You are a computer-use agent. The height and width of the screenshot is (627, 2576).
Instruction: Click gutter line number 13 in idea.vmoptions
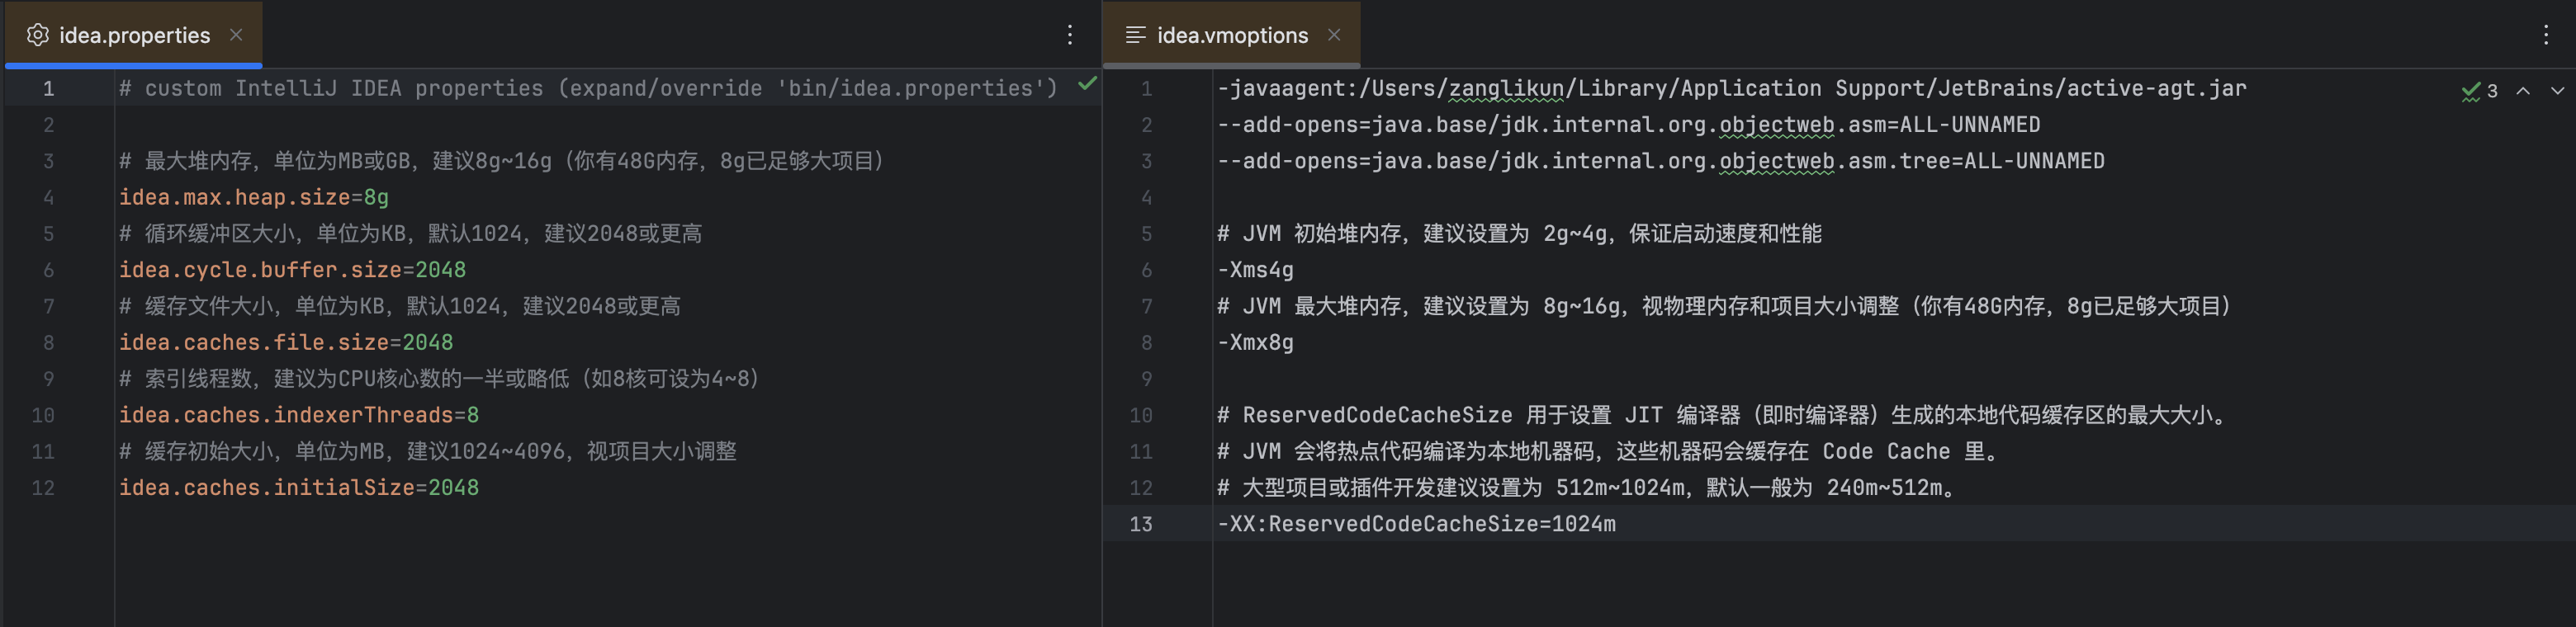tap(1140, 524)
